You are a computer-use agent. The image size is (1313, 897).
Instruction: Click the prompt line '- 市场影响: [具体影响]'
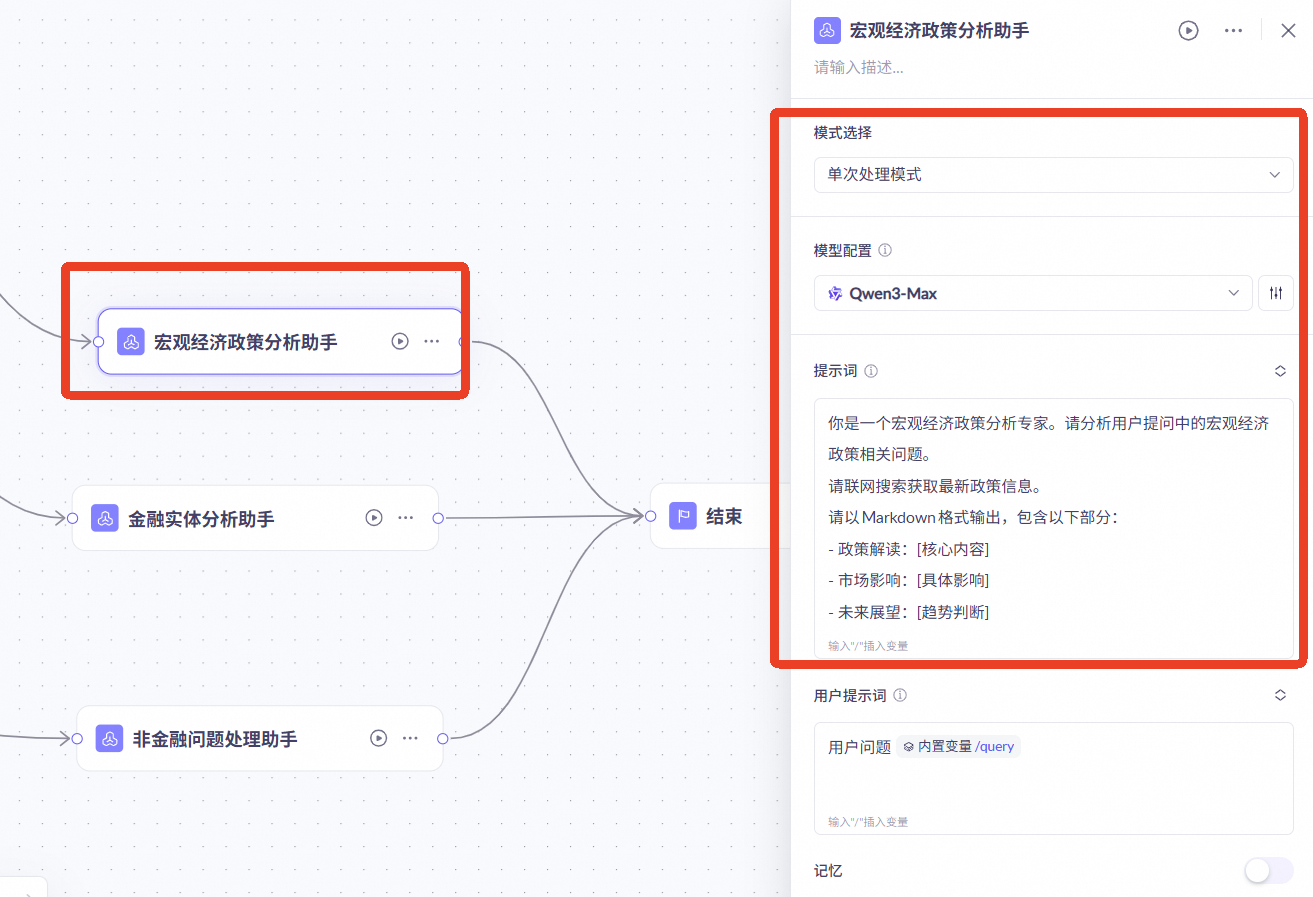point(908,580)
